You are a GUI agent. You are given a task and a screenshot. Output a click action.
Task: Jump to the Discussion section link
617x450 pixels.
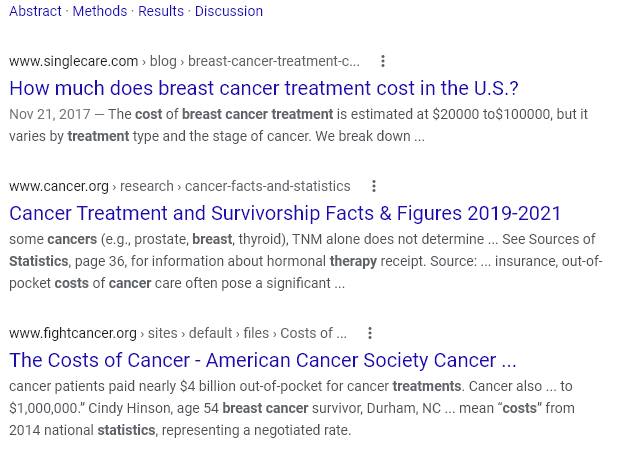229,11
